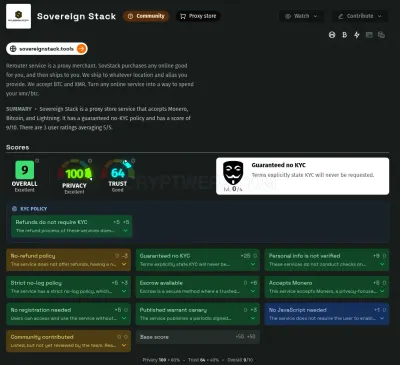Click the green Overall 9 score badge

tap(25, 170)
